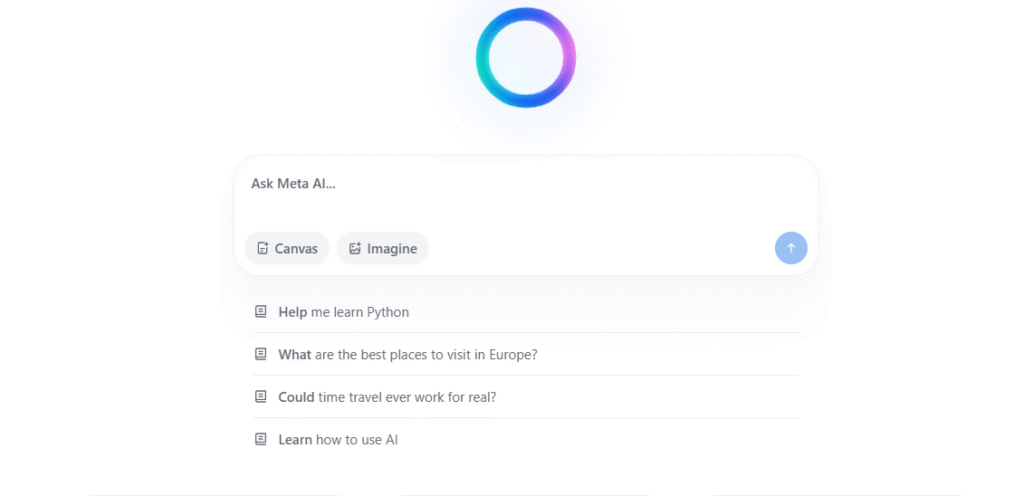Select Could time travel ever work for real
This screenshot has width=1024, height=496.
[x=526, y=397]
